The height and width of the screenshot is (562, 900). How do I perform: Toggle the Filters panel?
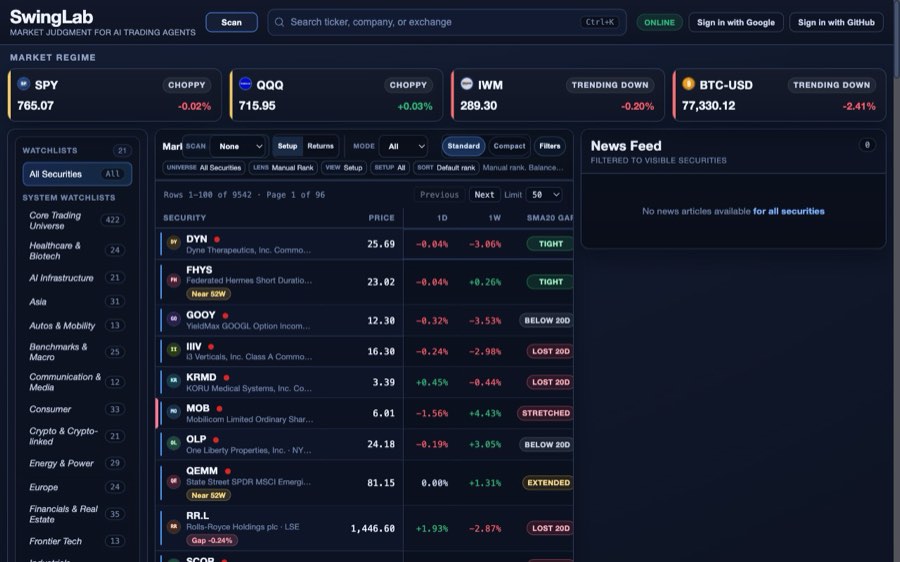pos(549,146)
